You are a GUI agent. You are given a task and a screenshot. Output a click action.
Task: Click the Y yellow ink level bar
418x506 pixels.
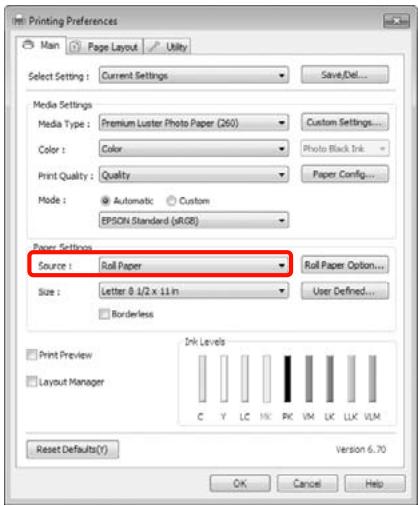224,379
